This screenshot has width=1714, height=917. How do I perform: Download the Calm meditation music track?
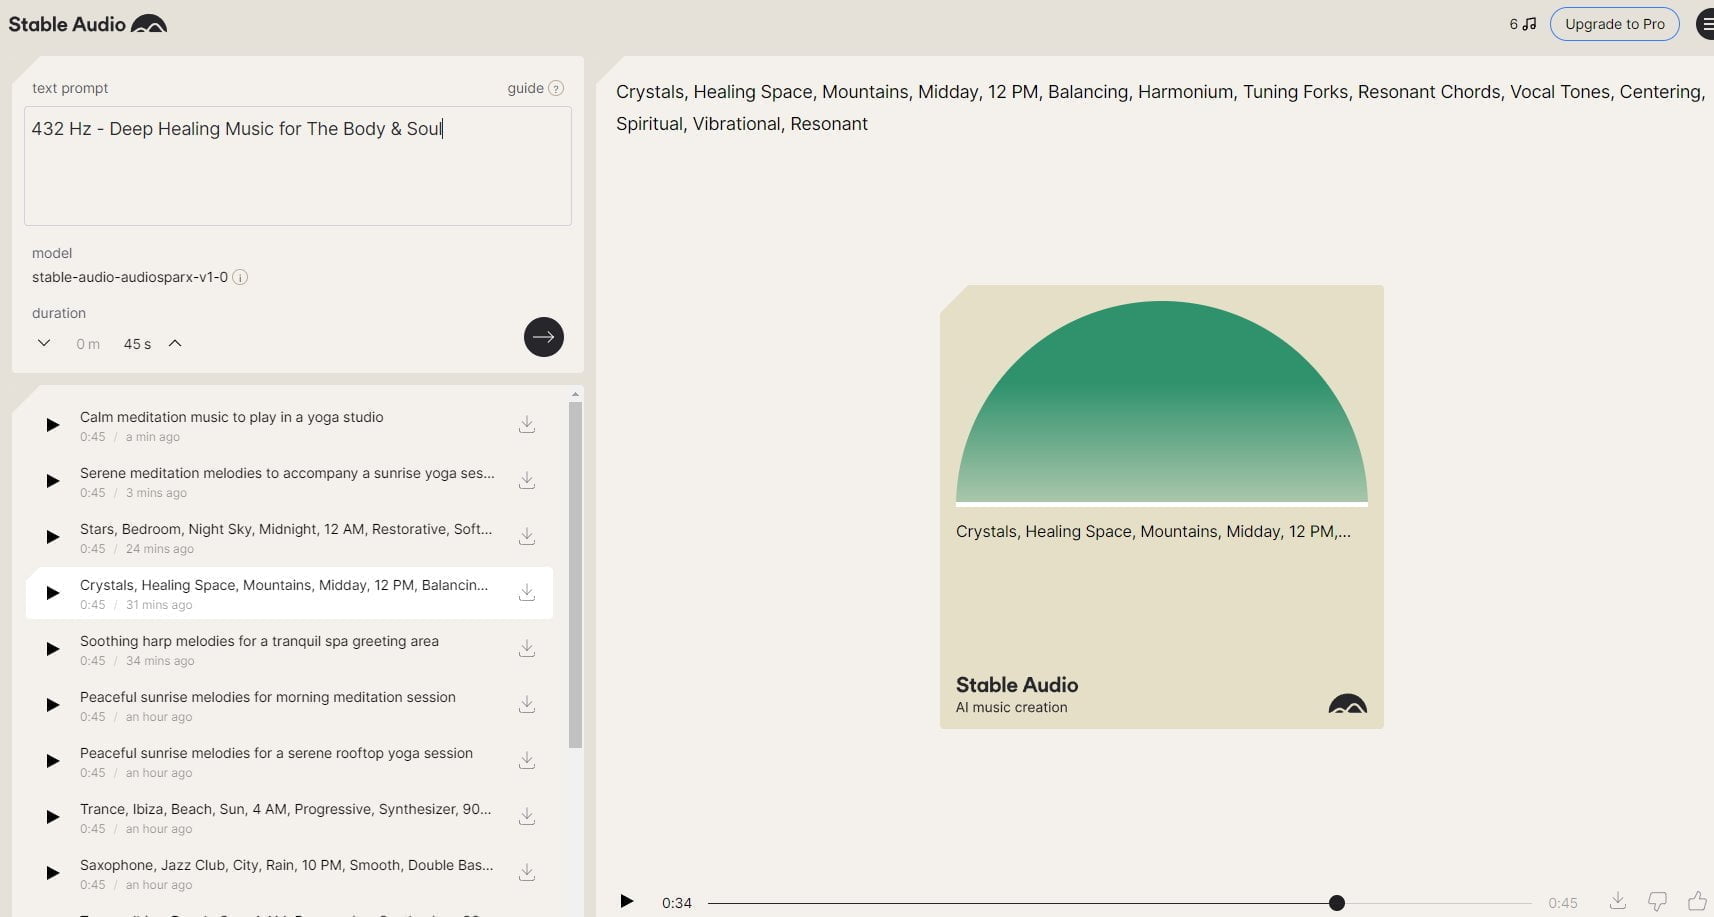point(527,425)
